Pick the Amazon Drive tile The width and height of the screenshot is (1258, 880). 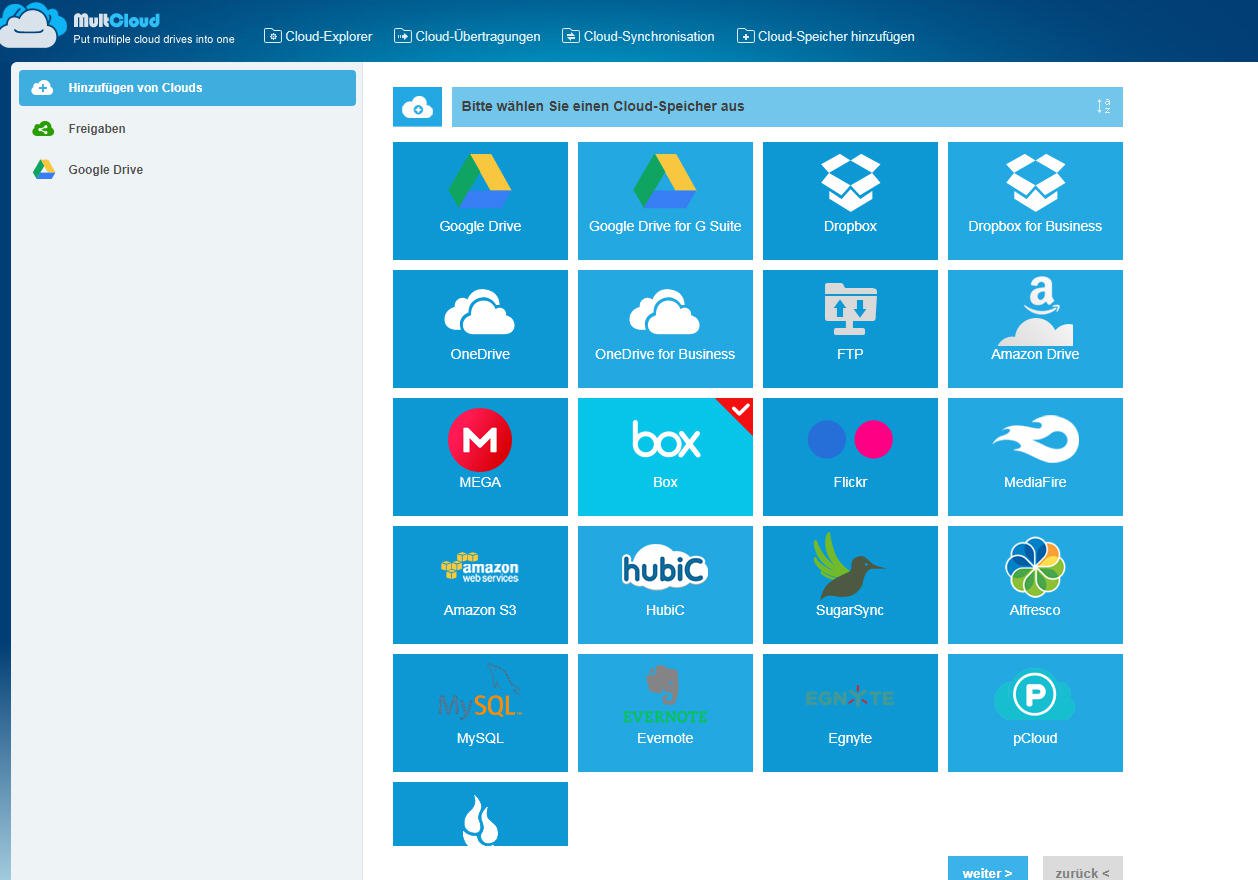pos(1035,328)
